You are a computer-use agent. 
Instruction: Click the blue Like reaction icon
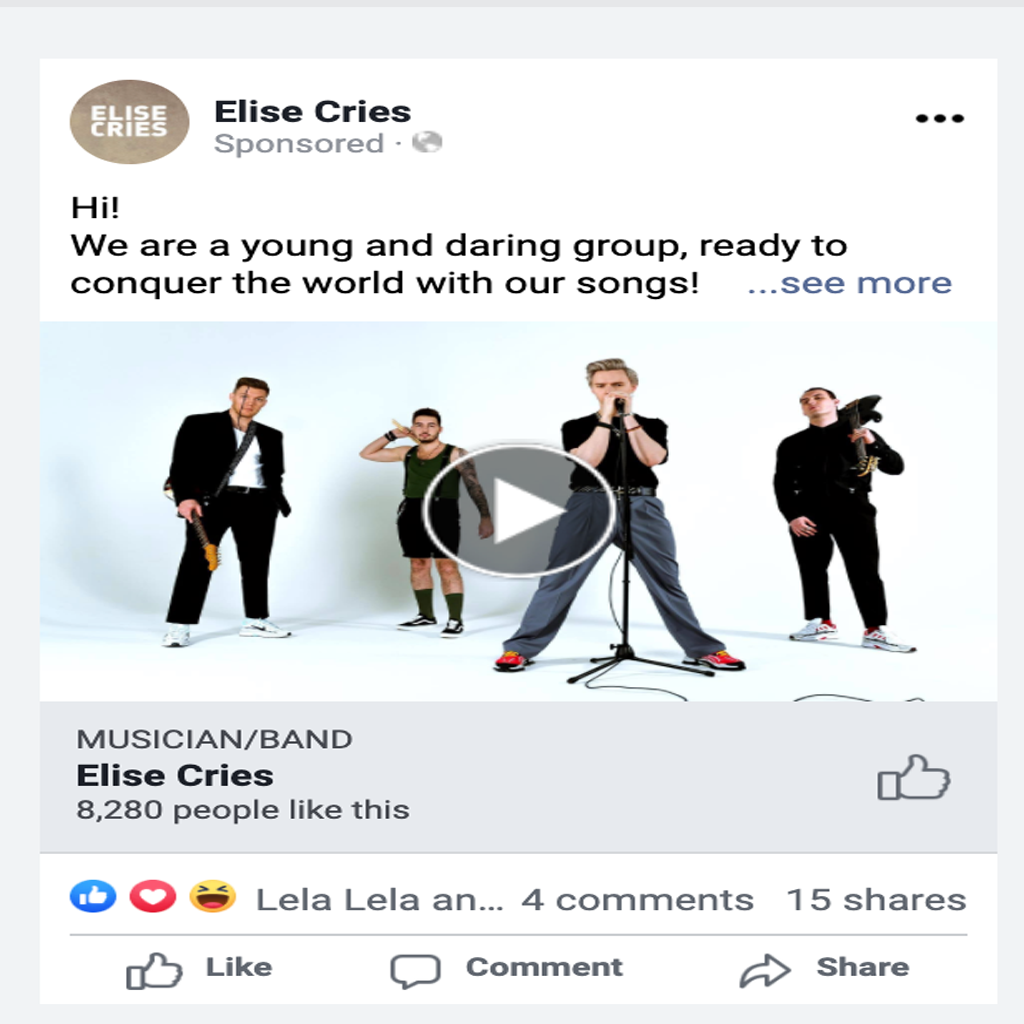pyautogui.click(x=93, y=896)
